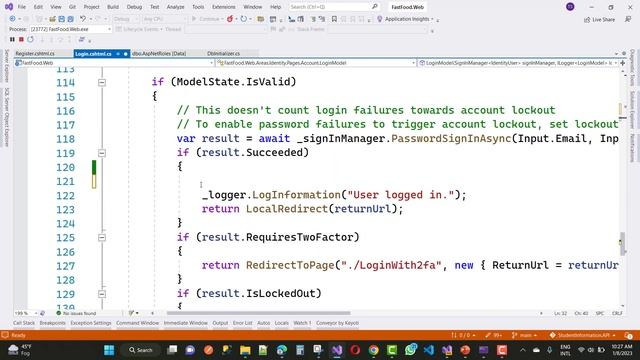Click the No issues found indicator
Screen dimensions: 640x360
(x=76, y=313)
